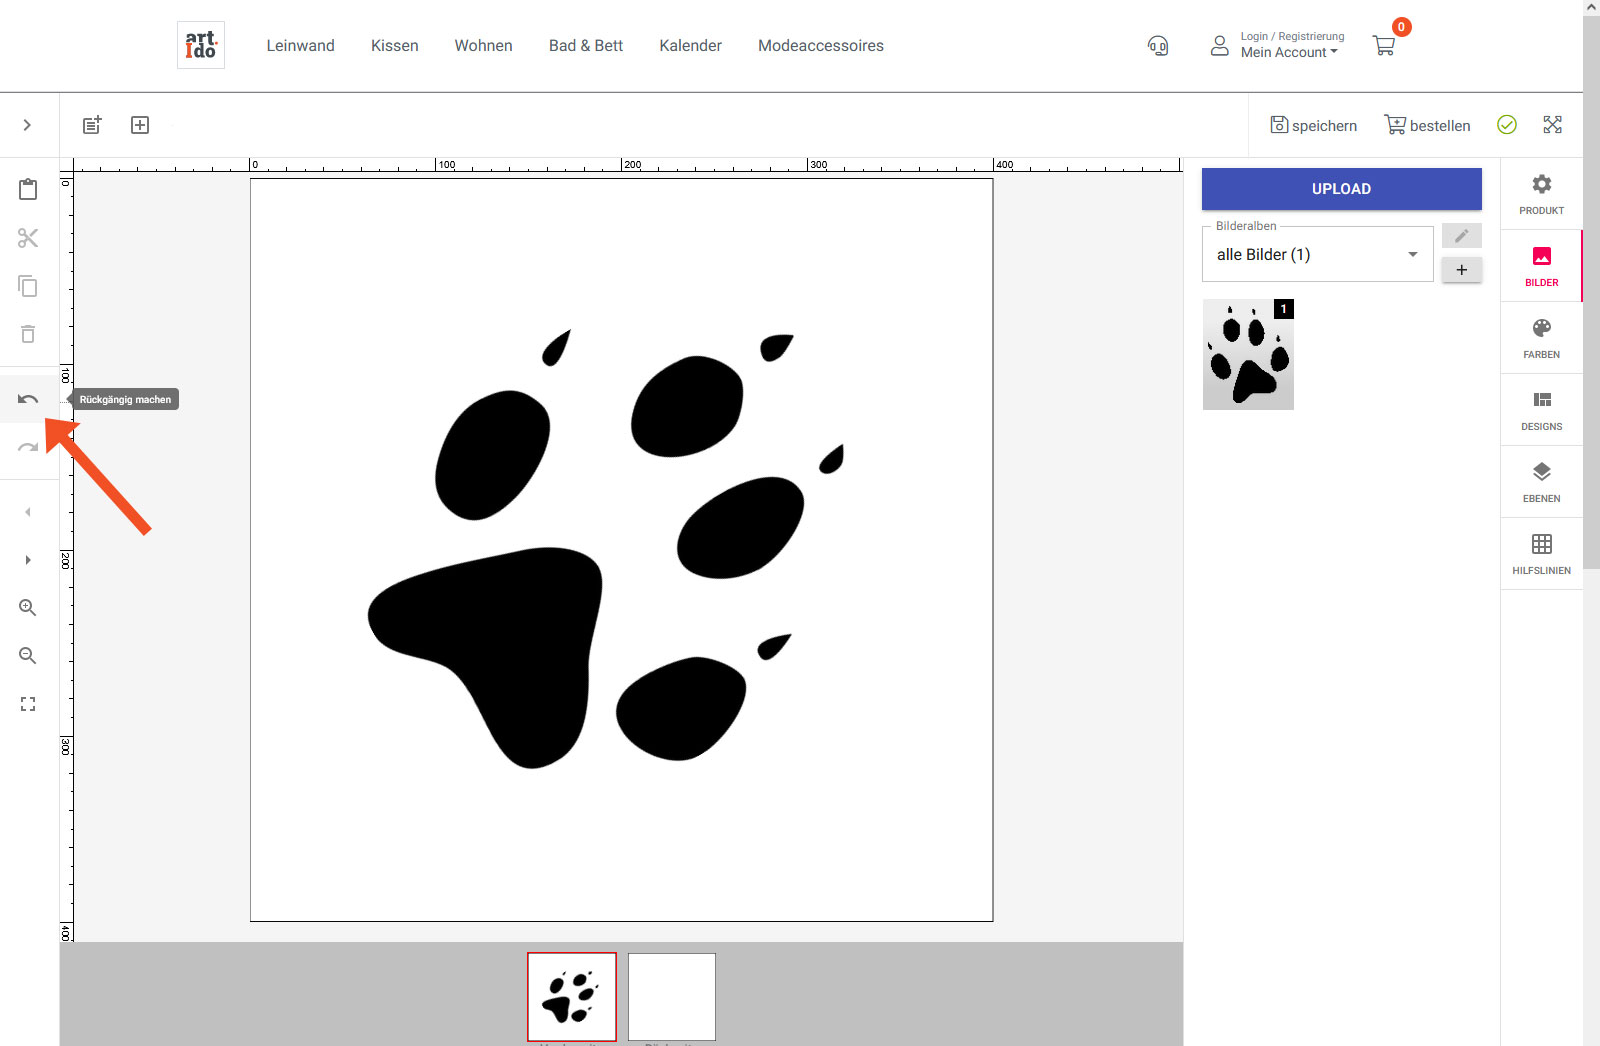Click the user account icon
The width and height of the screenshot is (1600, 1046).
coord(1219,45)
